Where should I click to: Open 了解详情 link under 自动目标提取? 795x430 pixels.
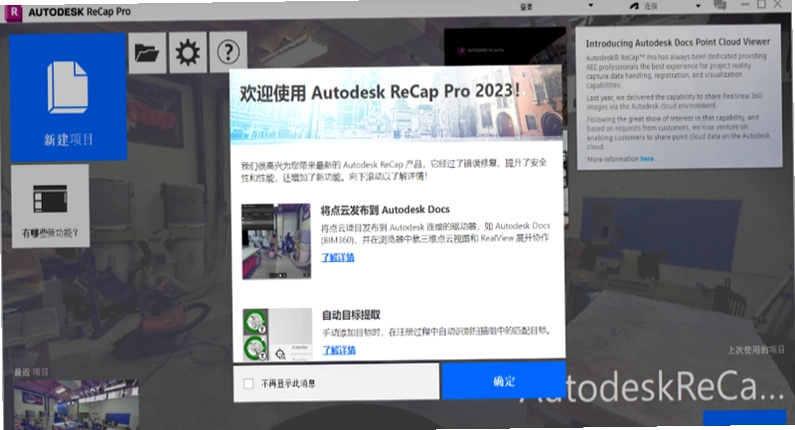click(x=339, y=350)
